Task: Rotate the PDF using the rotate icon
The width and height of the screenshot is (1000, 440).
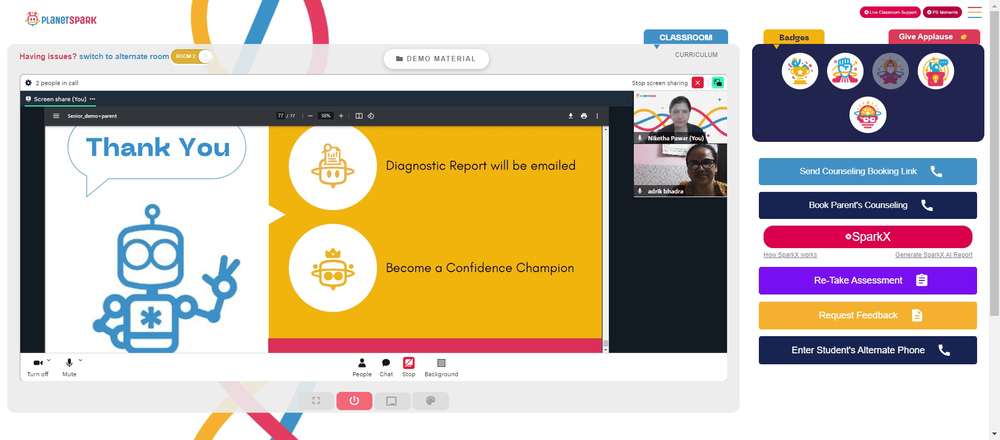Action: coord(371,116)
